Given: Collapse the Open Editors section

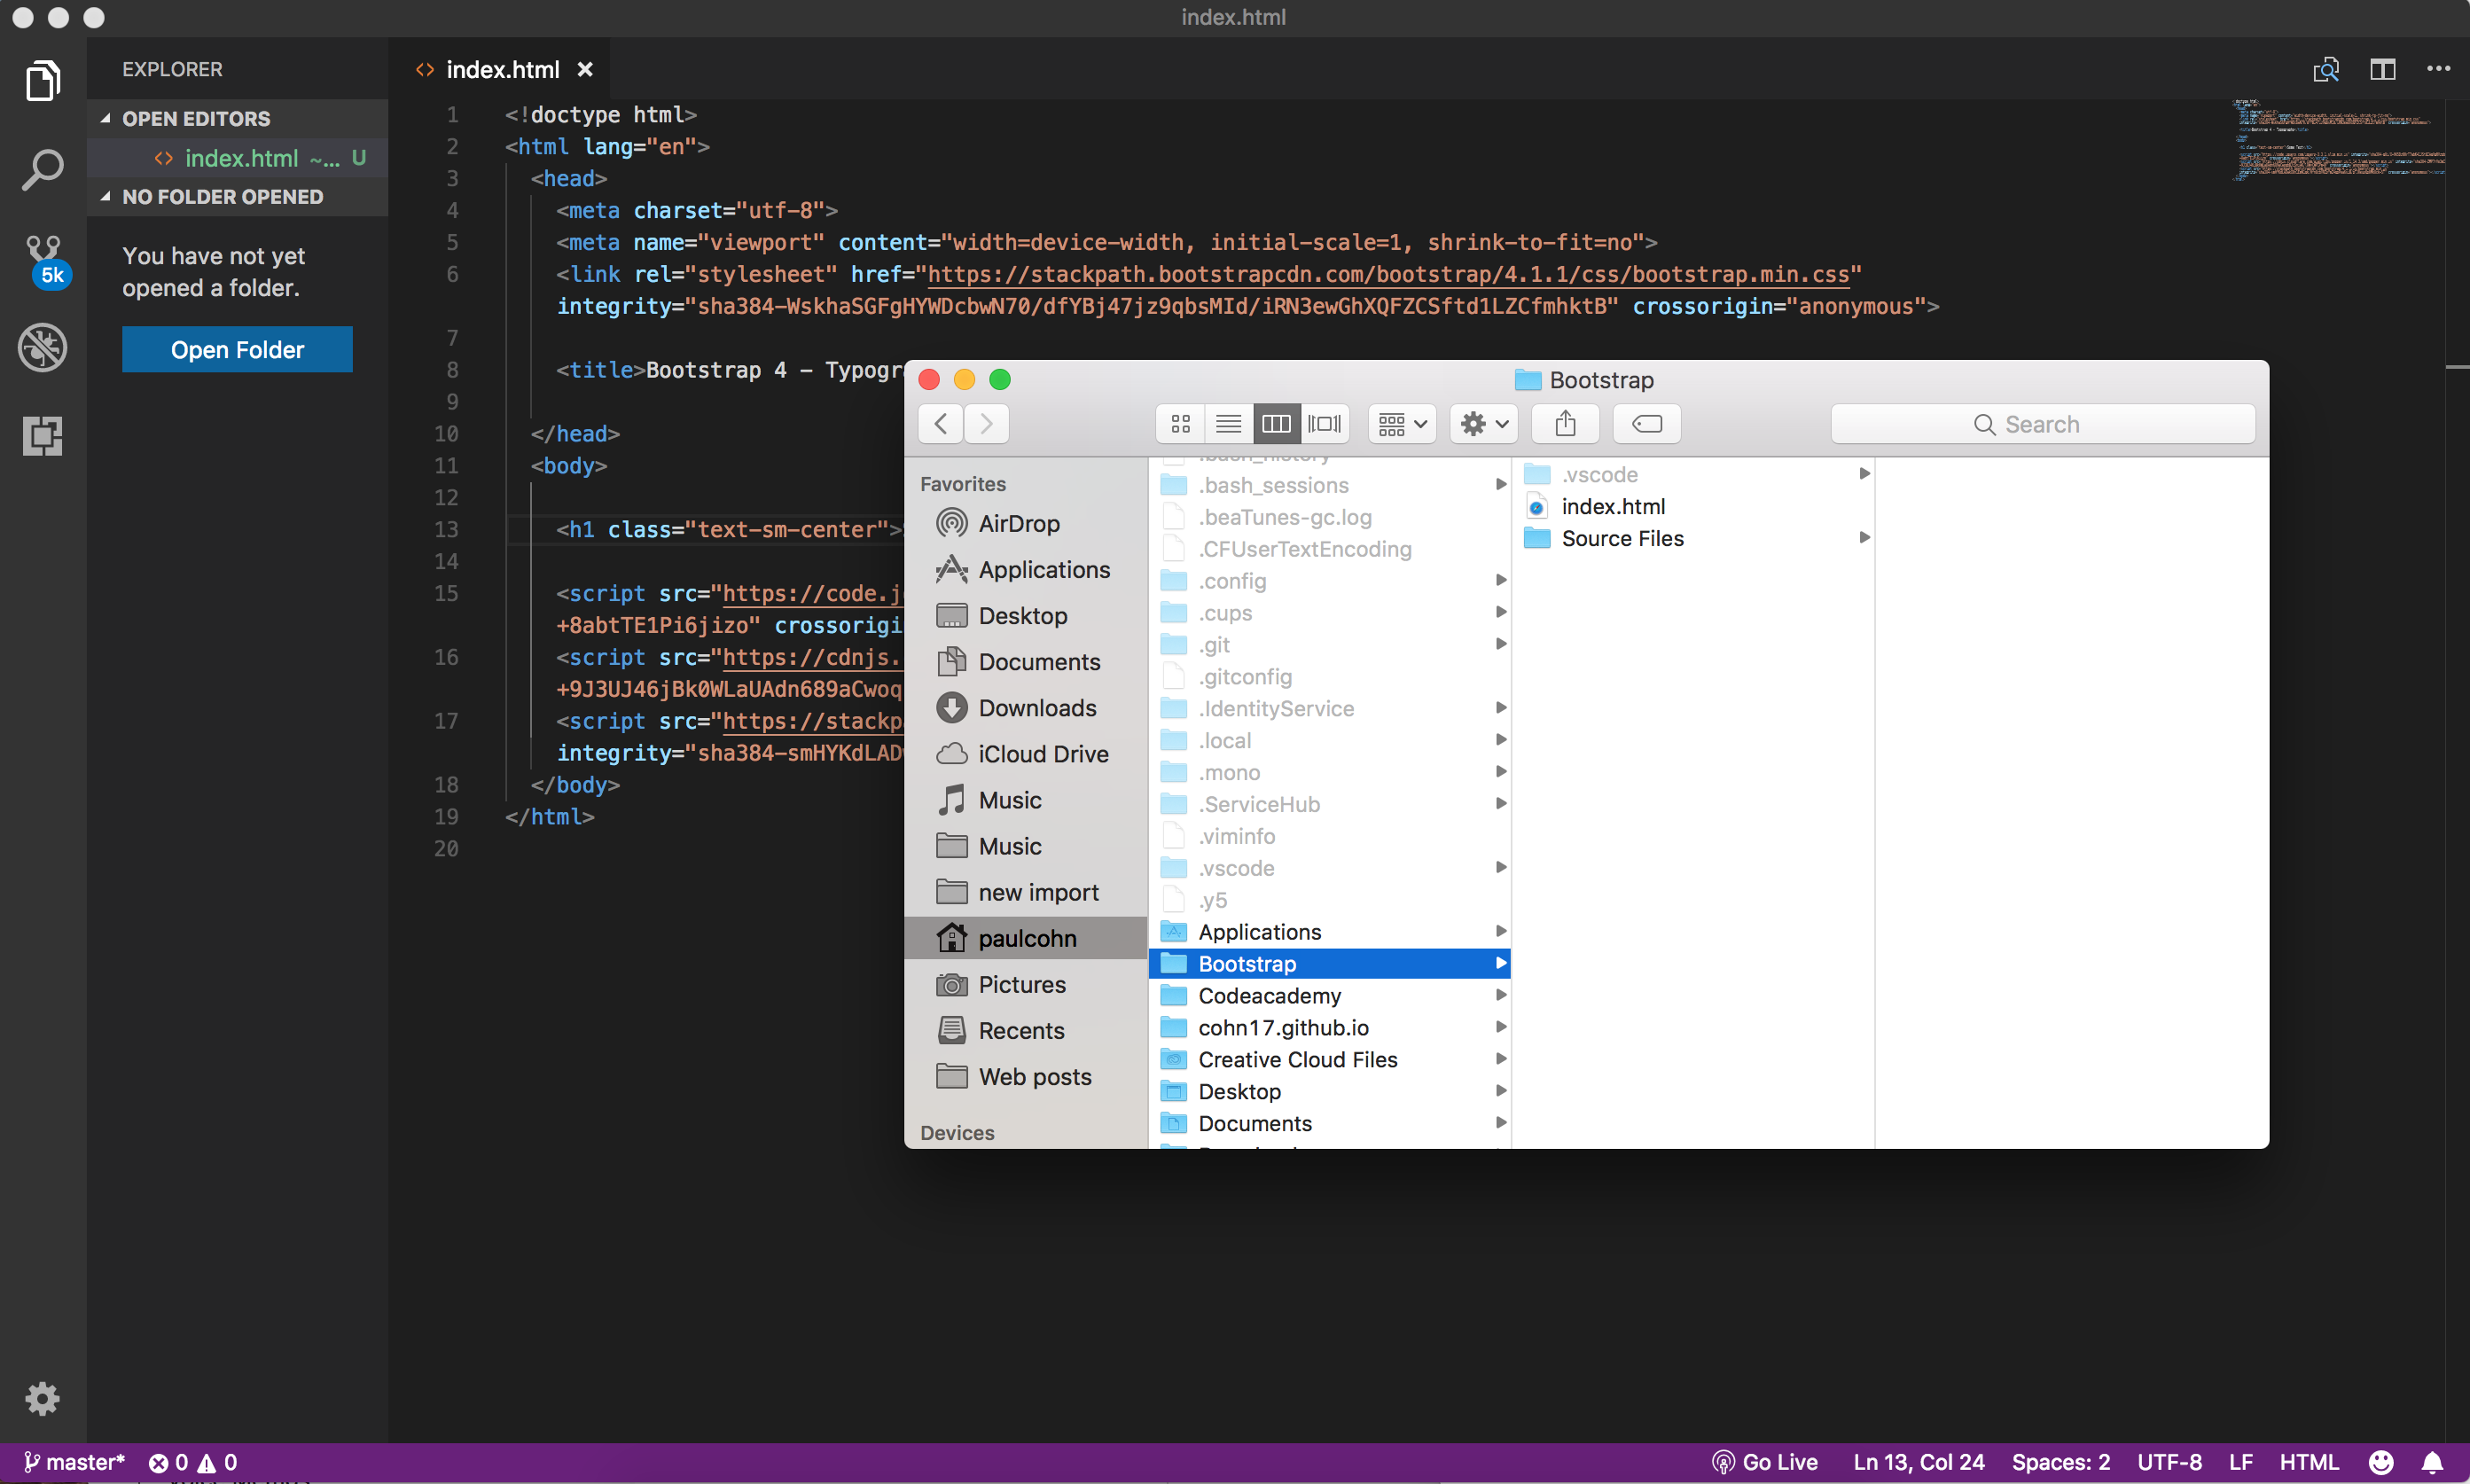Looking at the screenshot, I should tap(196, 119).
